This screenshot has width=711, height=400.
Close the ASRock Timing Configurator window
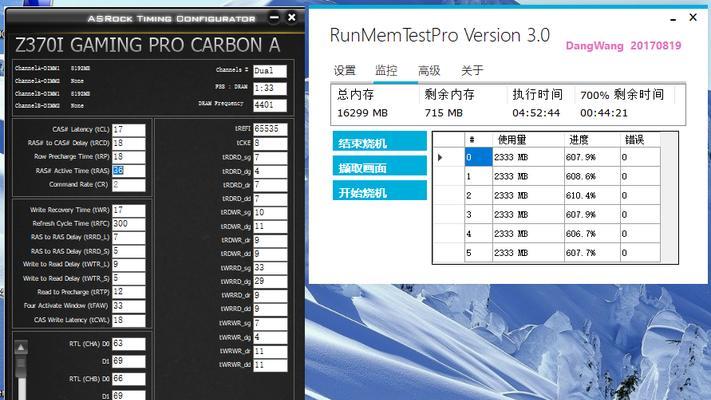[x=292, y=17]
